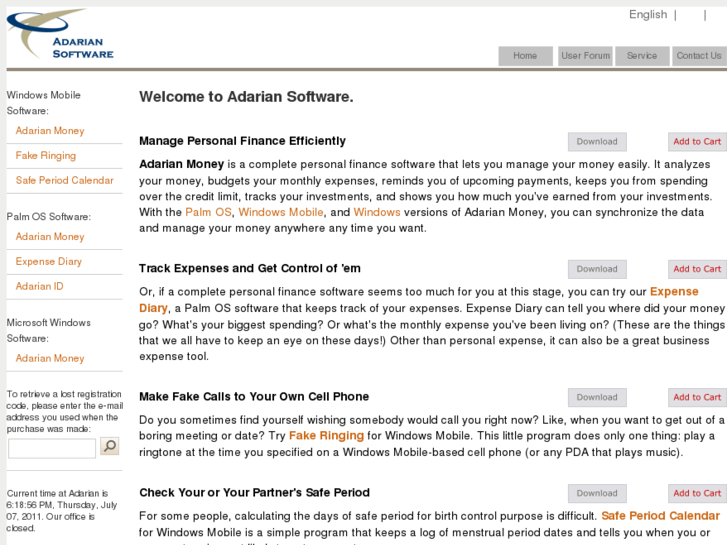Image resolution: width=727 pixels, height=545 pixels.
Task: Open Safe Period Calendar in the sidebar
Action: tap(64, 180)
